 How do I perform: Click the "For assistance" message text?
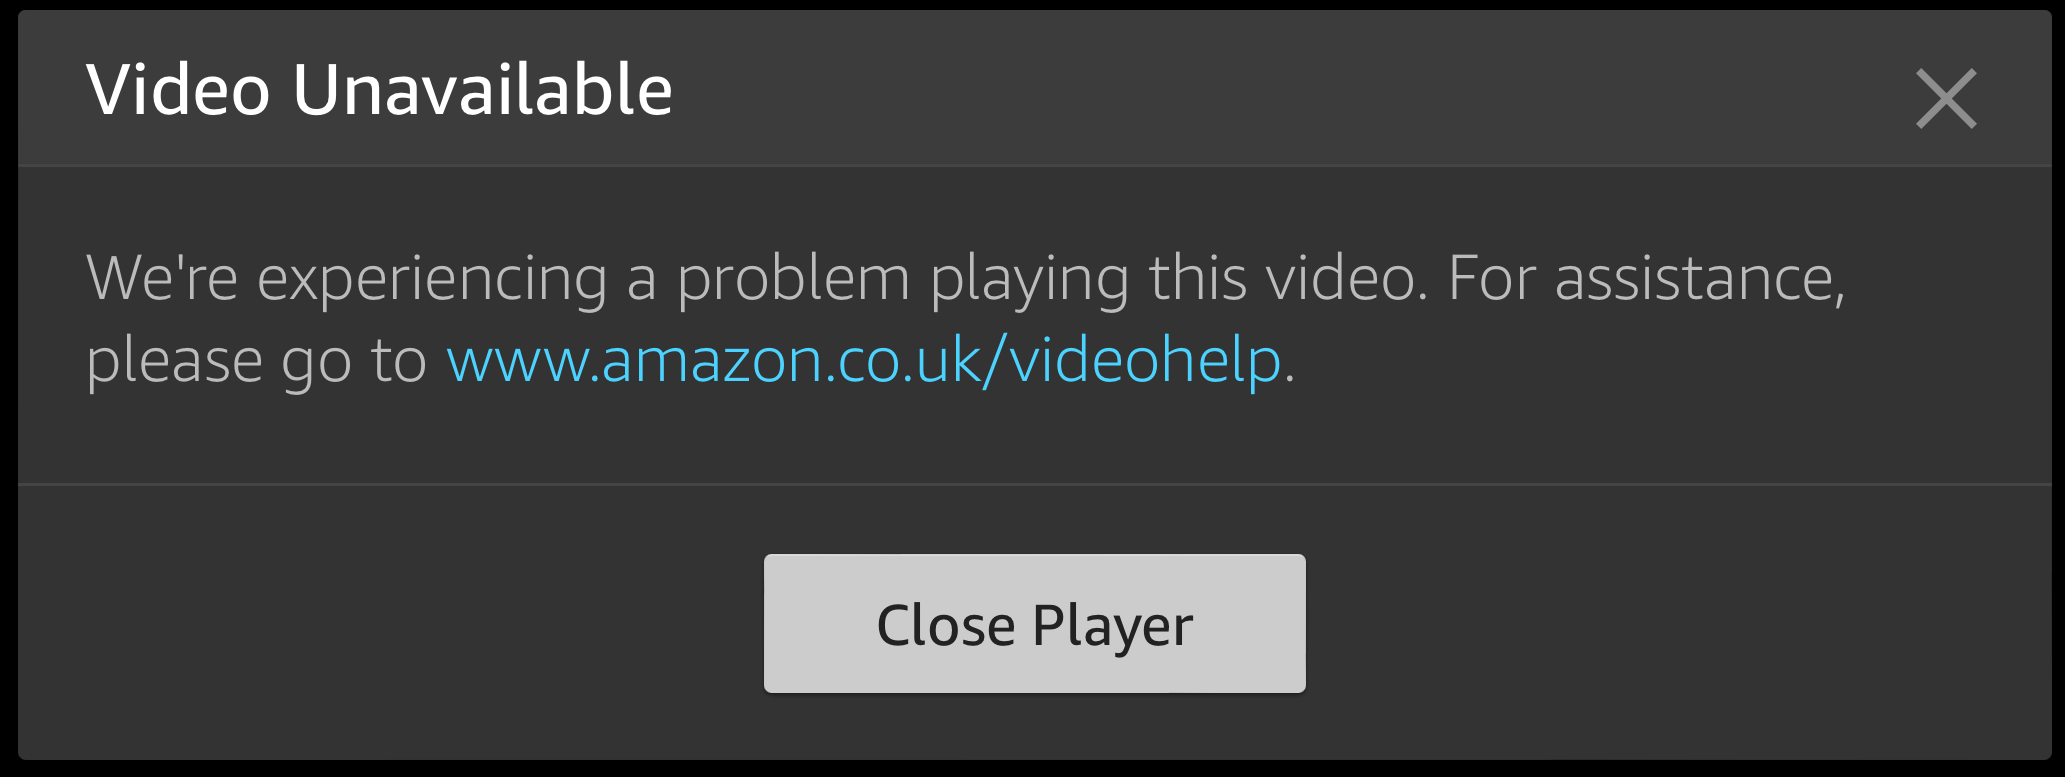pos(1646,278)
